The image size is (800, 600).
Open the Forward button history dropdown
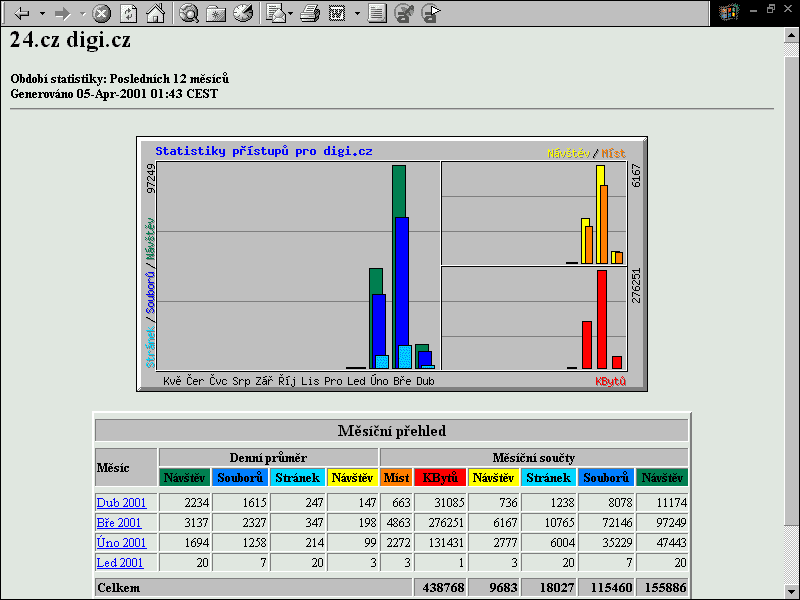(x=82, y=13)
